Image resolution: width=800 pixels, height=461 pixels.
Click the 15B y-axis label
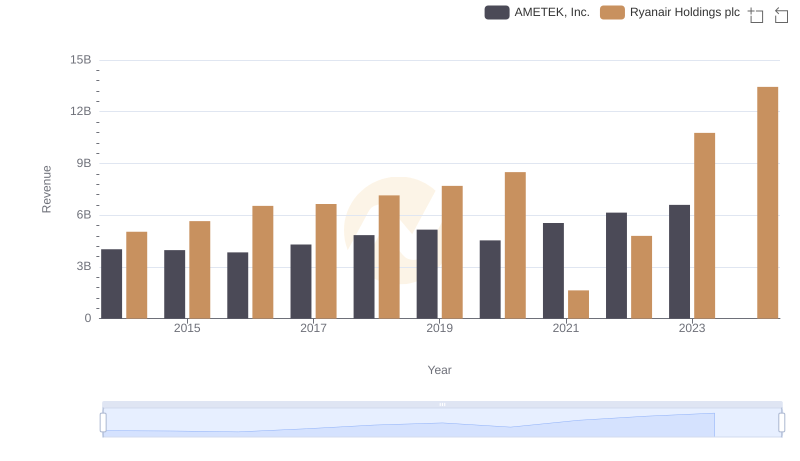point(81,60)
